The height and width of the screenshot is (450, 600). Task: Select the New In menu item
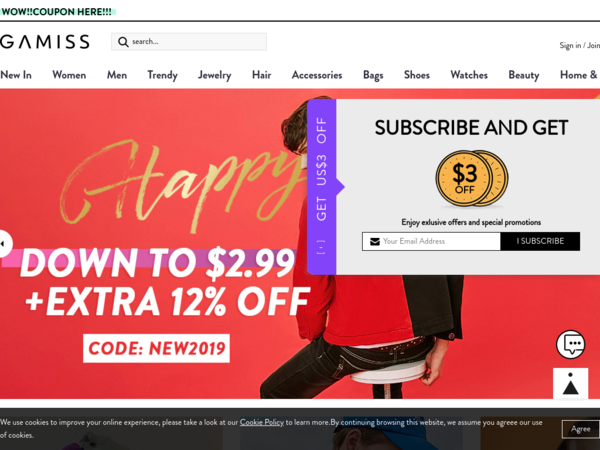coord(16,75)
